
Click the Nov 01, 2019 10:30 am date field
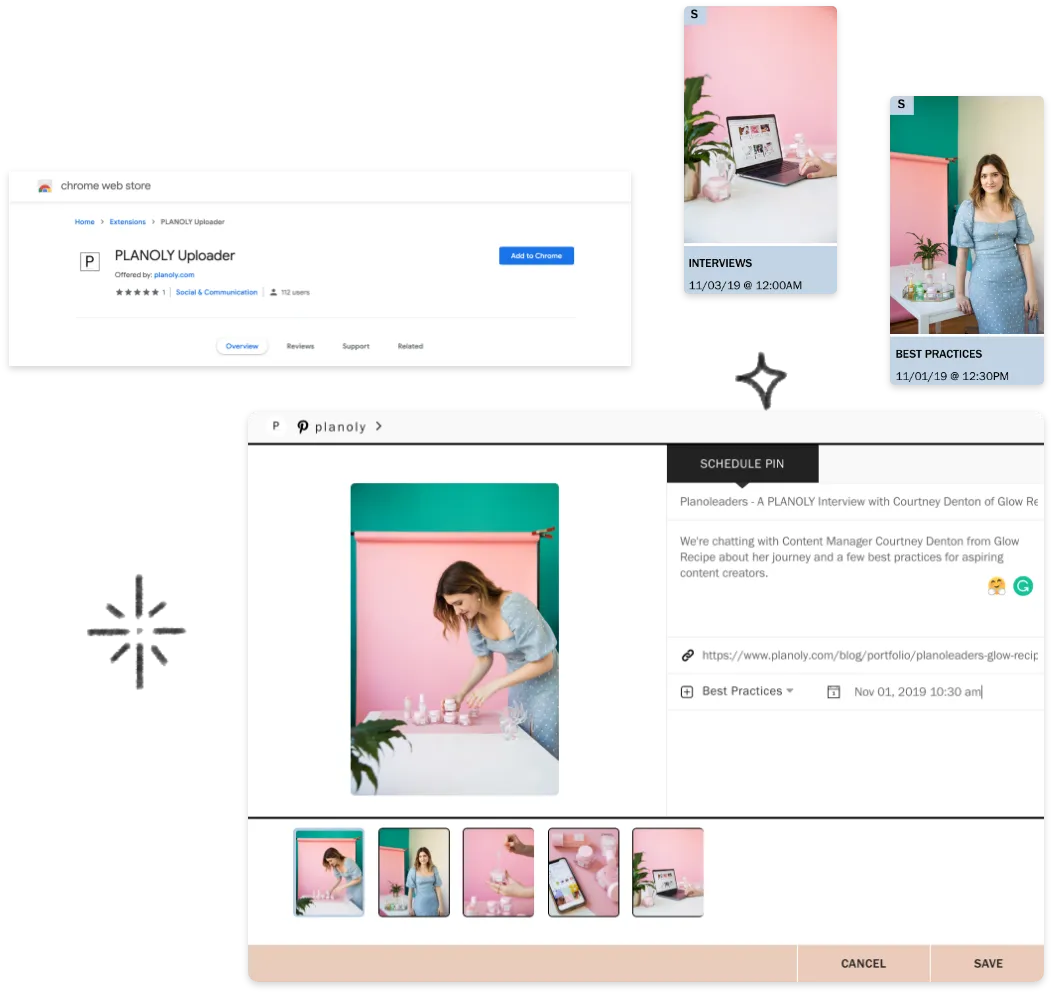click(x=917, y=692)
